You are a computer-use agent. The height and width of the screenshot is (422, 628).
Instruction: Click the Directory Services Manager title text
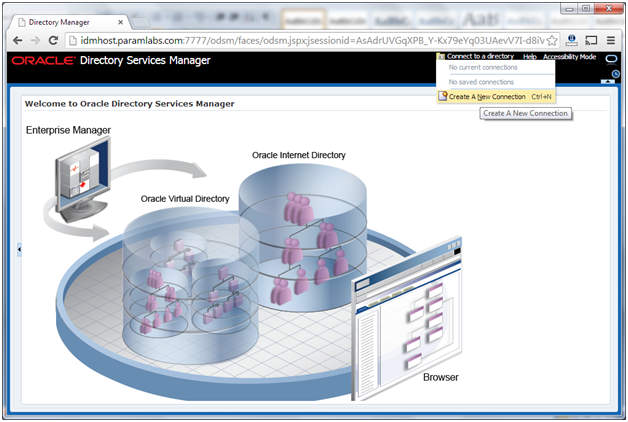pos(145,60)
